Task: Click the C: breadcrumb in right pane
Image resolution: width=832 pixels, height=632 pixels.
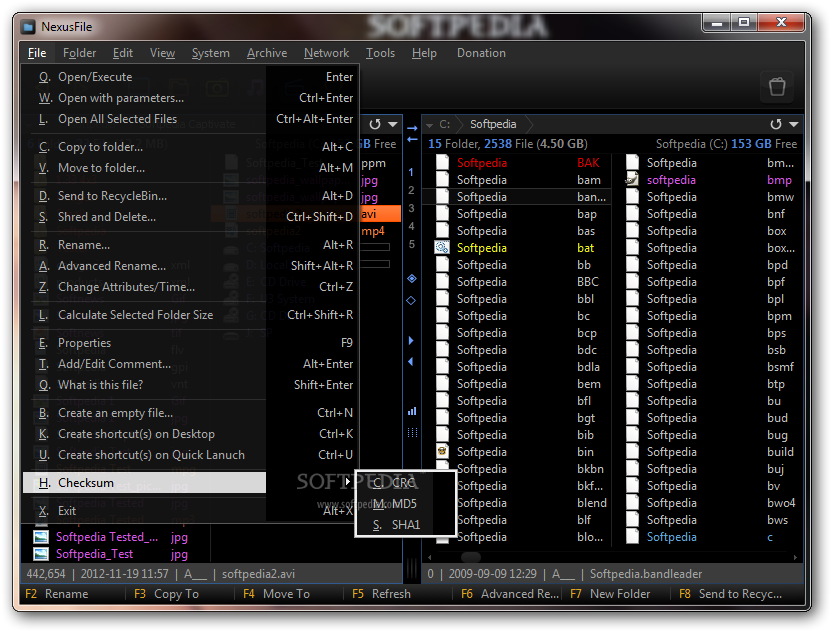Action: click(445, 124)
